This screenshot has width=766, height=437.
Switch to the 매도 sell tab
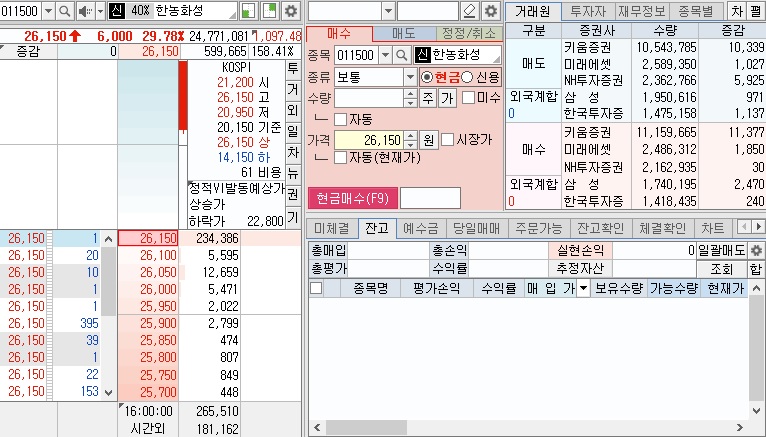[x=404, y=33]
